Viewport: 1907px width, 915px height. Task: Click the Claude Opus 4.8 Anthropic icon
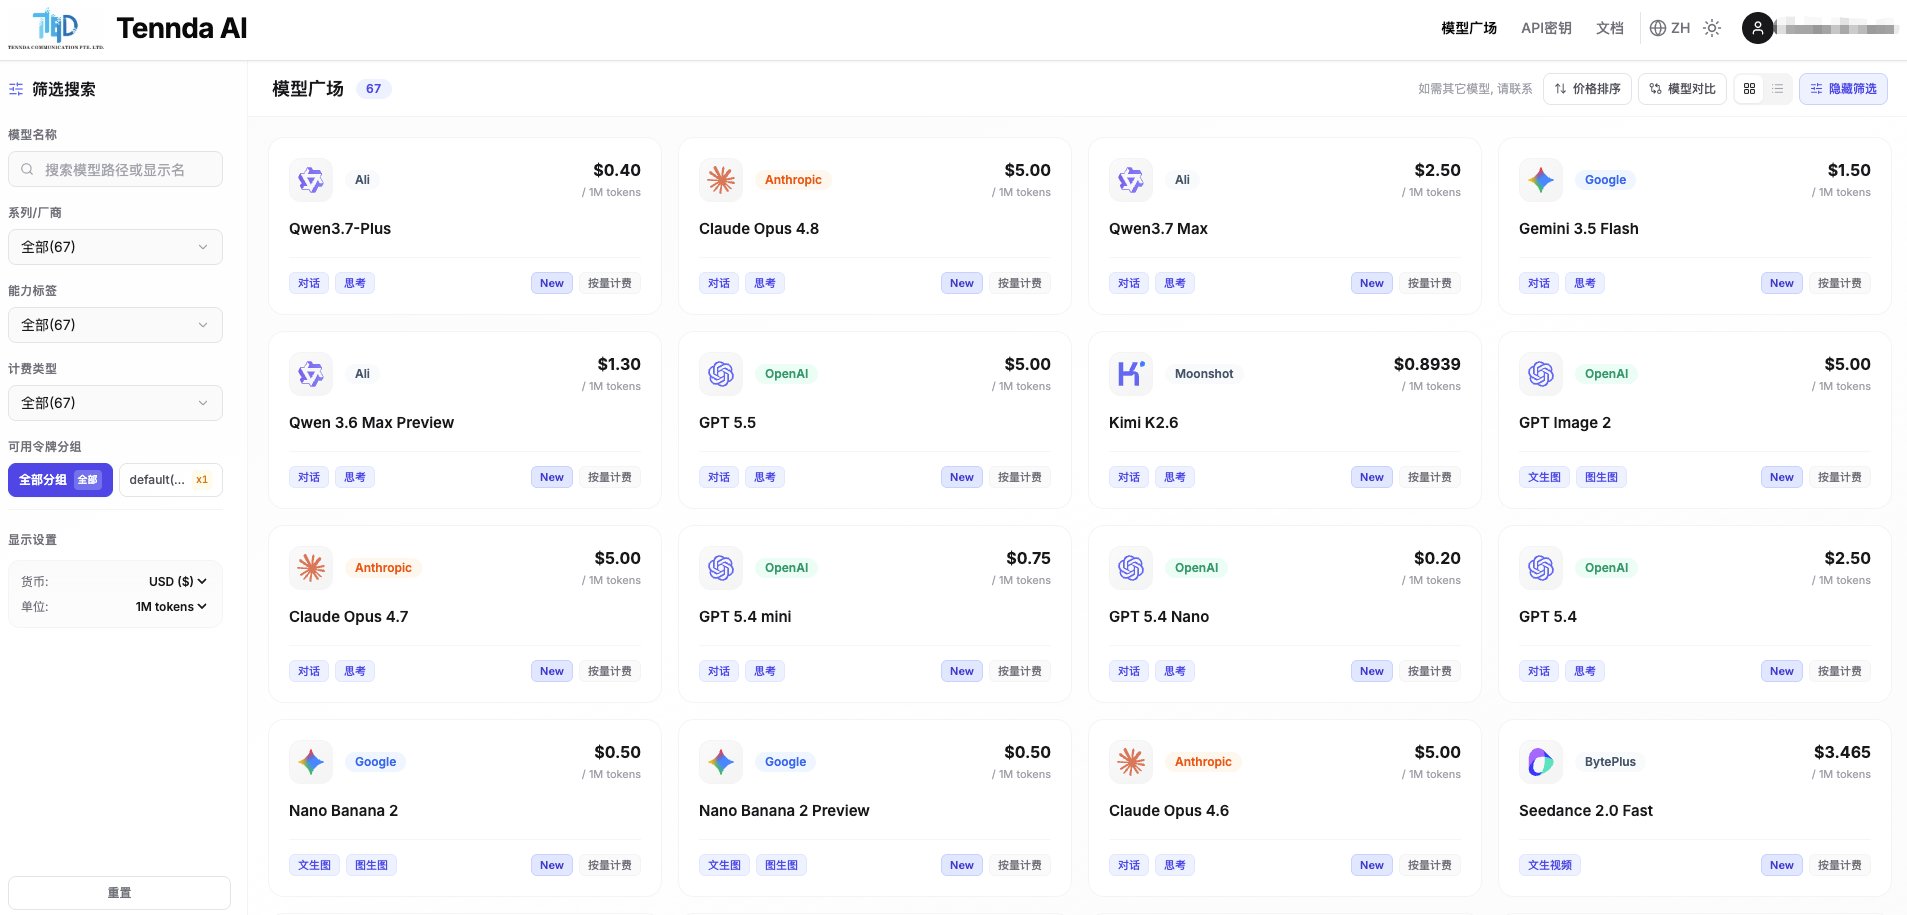point(721,180)
